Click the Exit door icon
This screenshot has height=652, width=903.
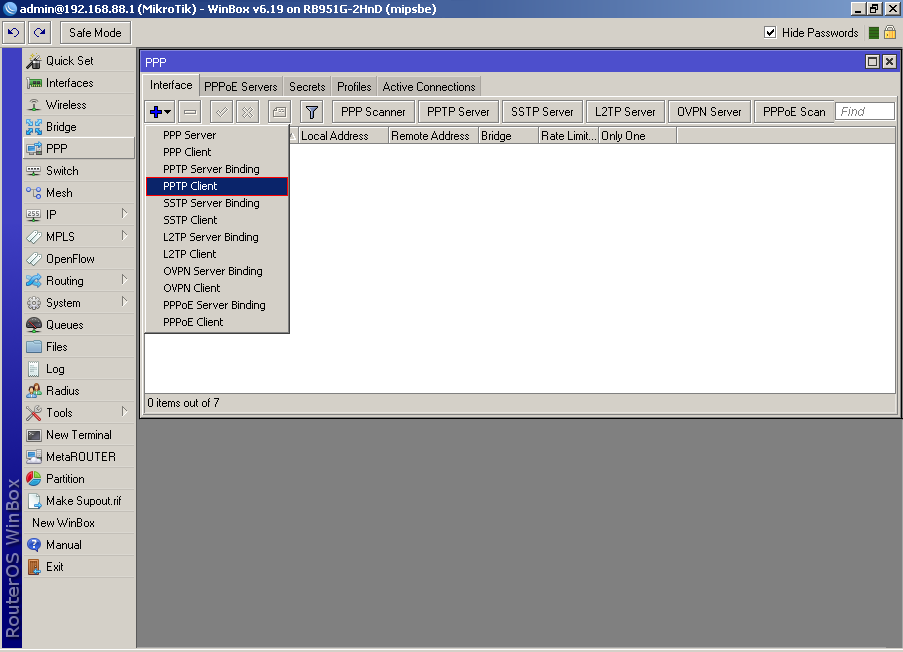(x=34, y=567)
